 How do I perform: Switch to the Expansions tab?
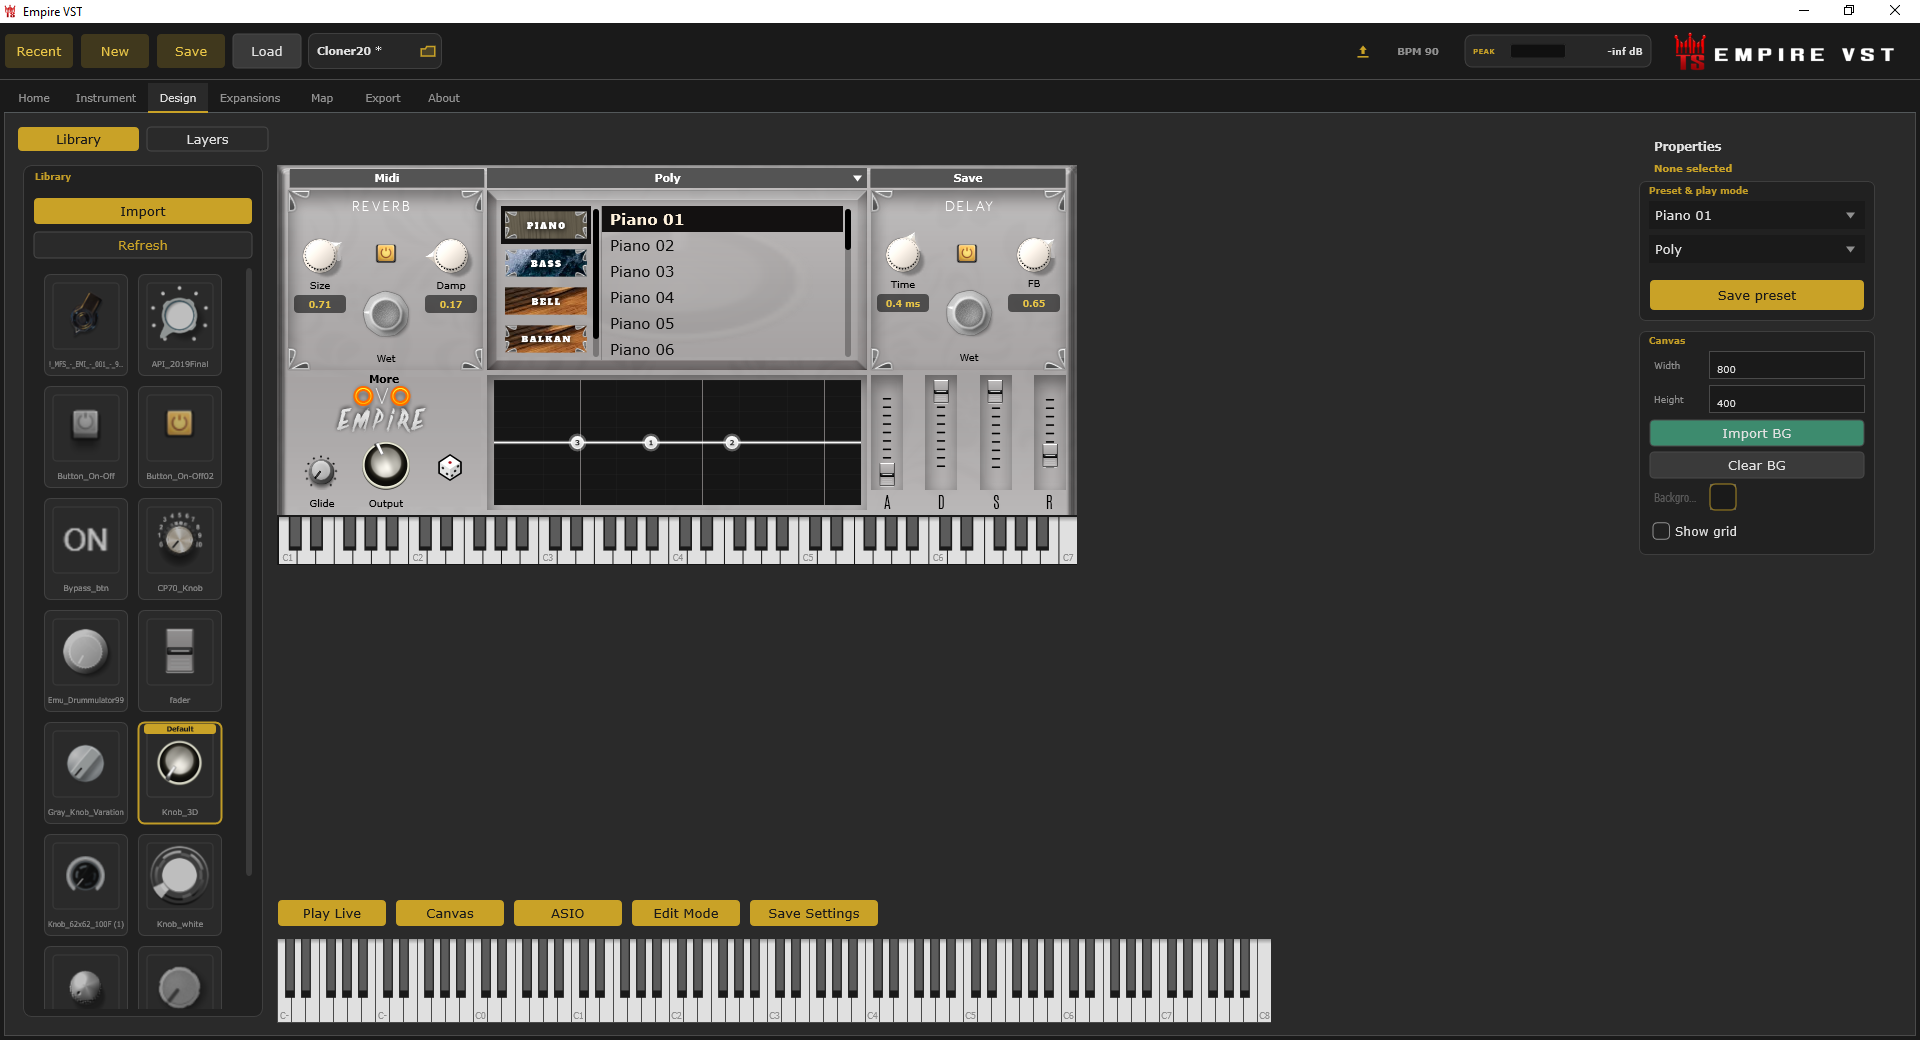[x=250, y=98]
